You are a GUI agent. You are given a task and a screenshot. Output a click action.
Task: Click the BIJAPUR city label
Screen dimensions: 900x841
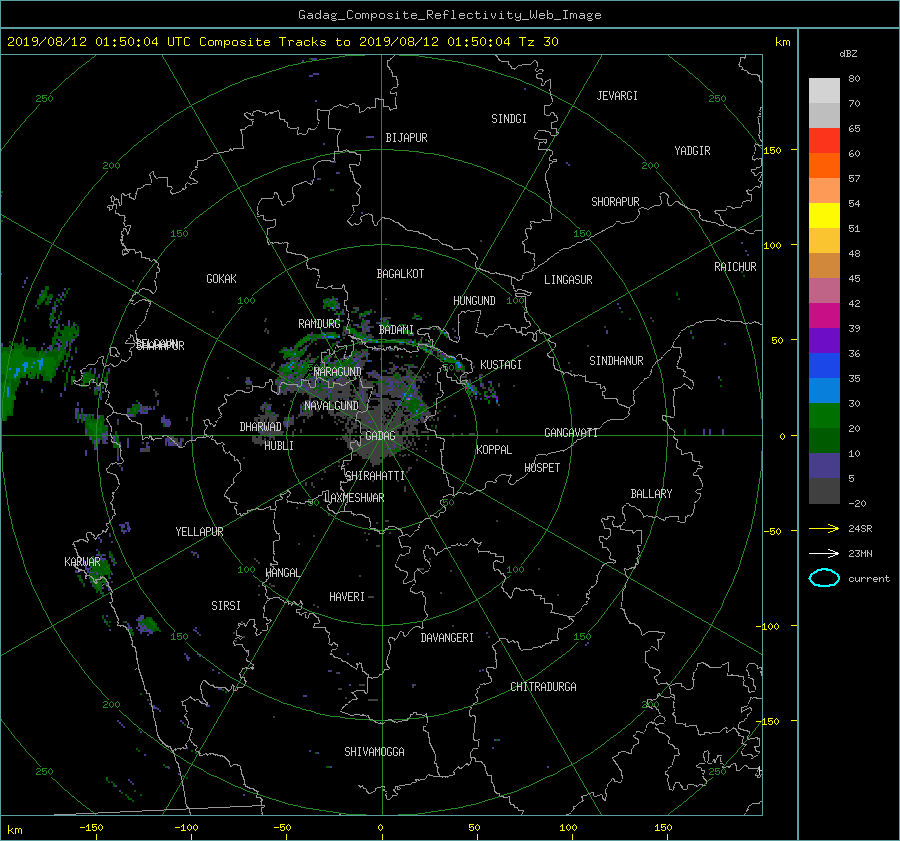tap(406, 138)
